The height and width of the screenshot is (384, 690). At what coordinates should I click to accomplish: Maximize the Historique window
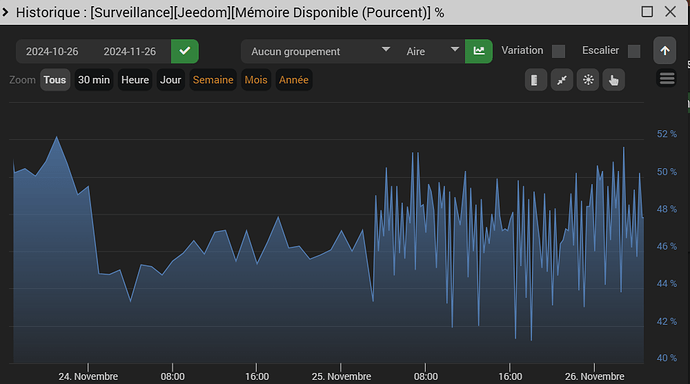click(x=647, y=12)
